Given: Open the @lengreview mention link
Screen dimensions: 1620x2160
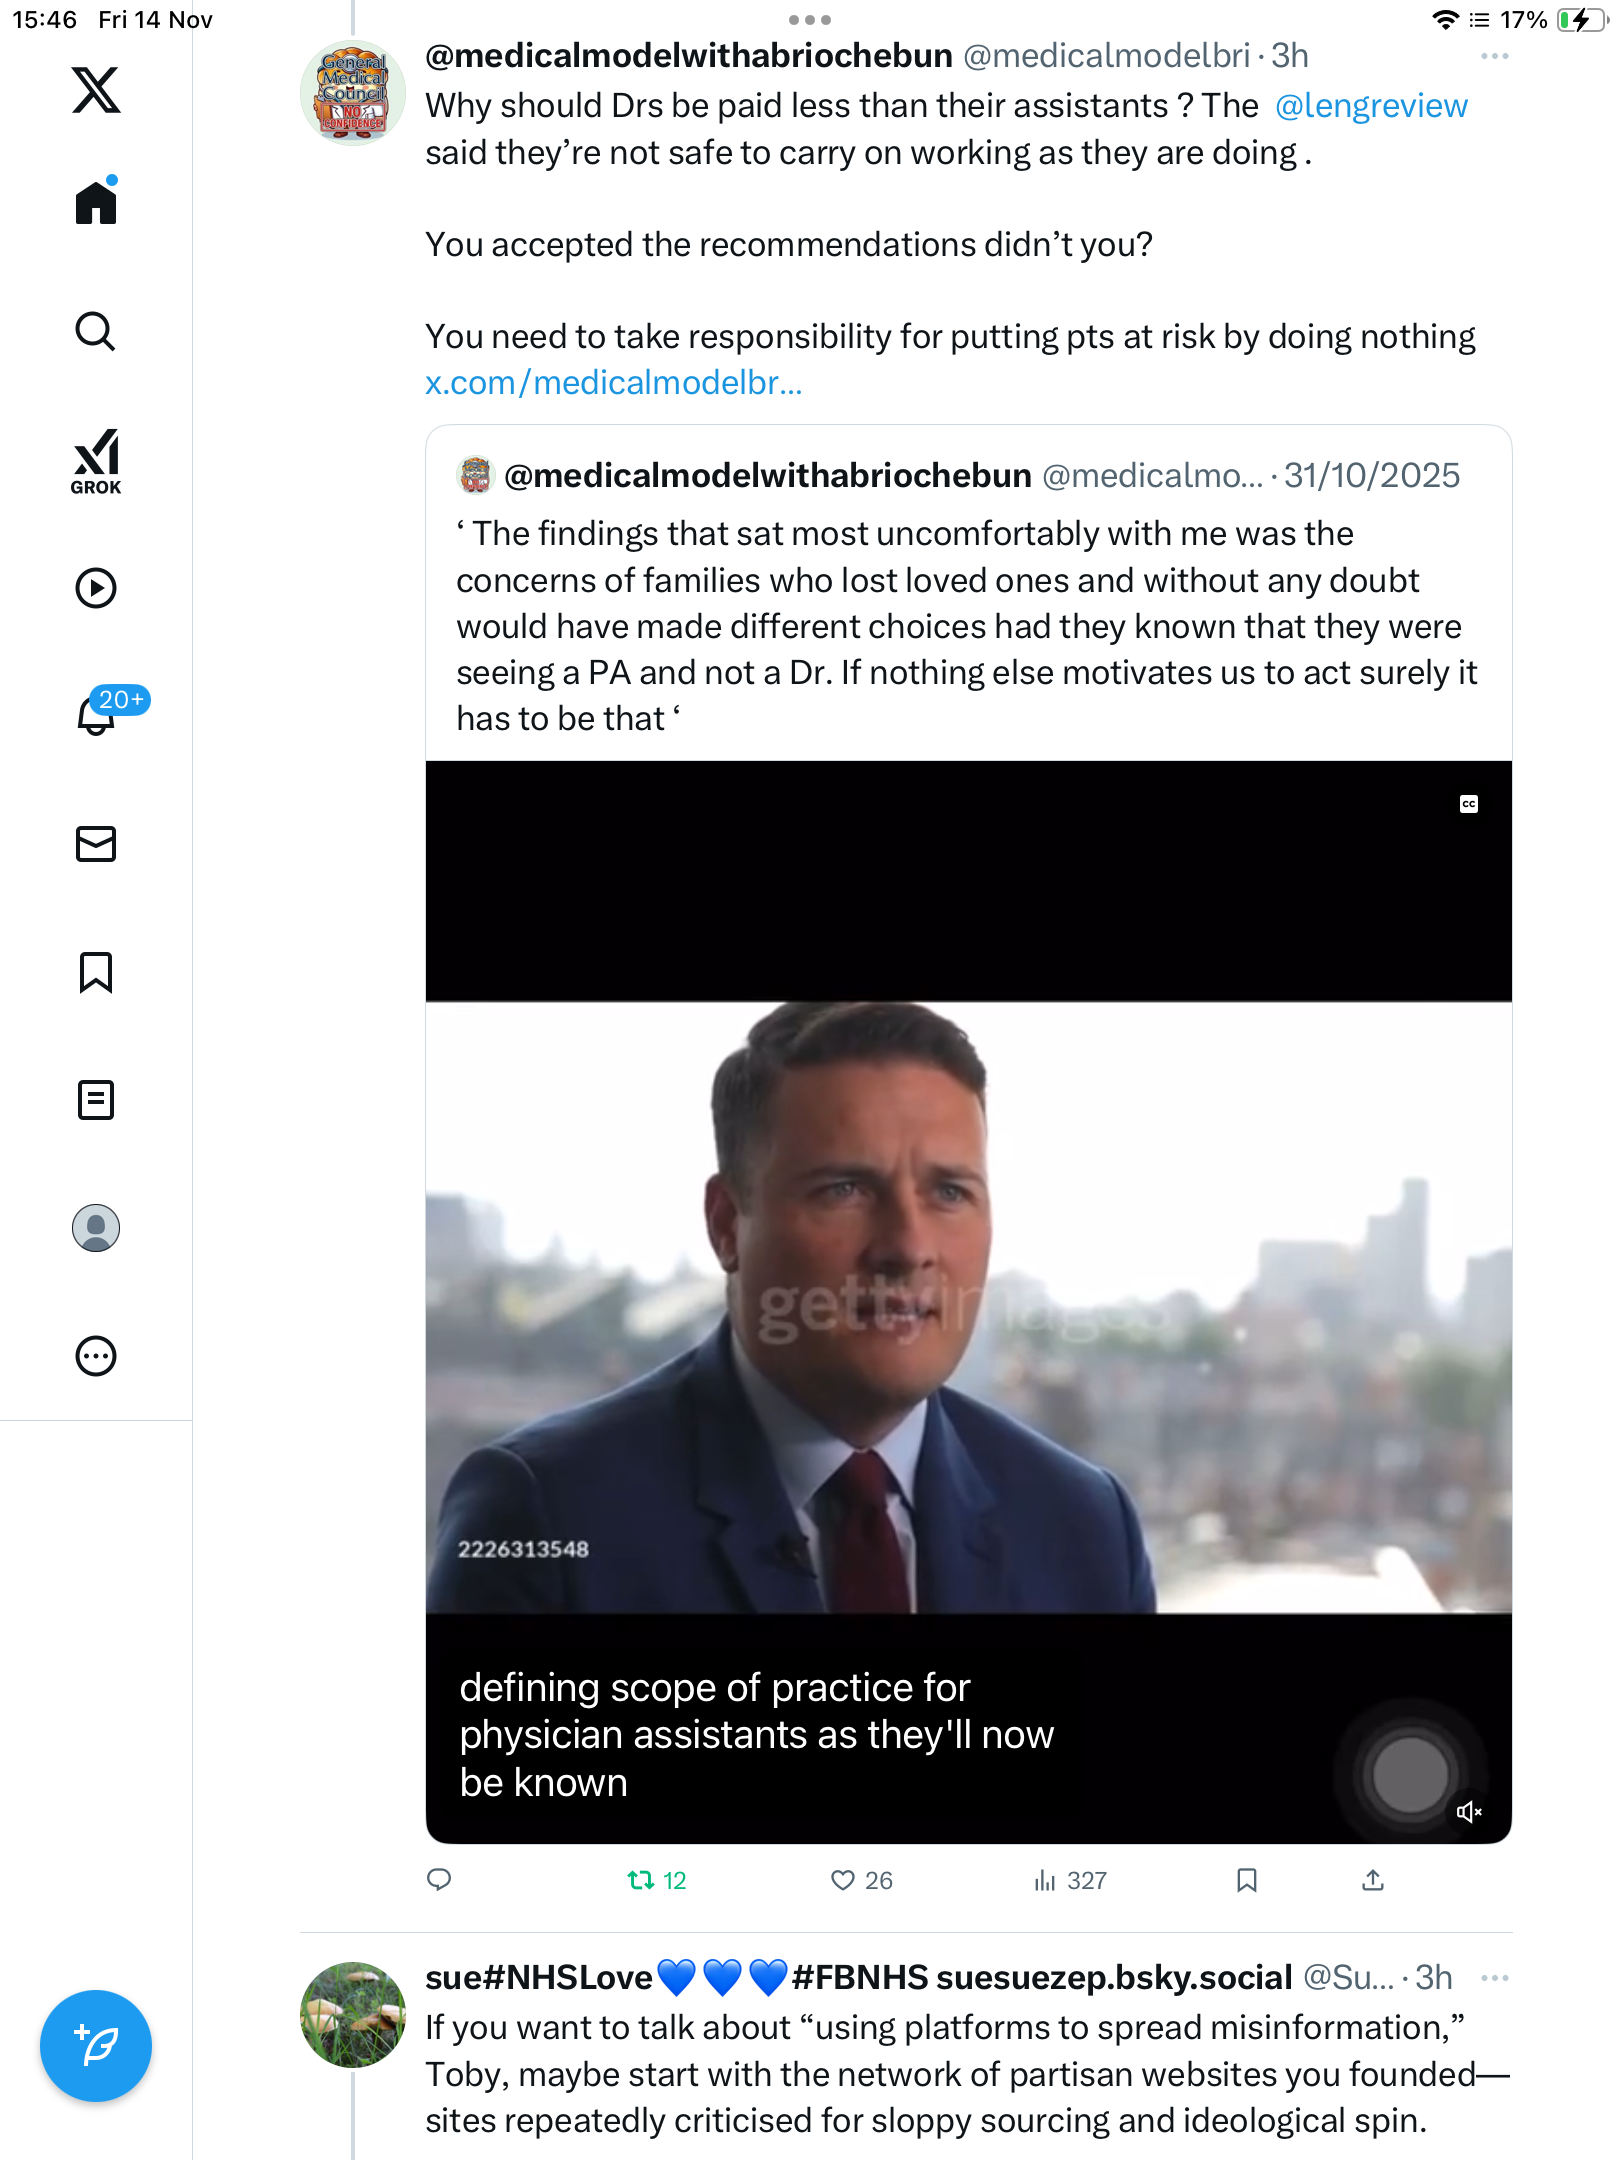Looking at the screenshot, I should coord(1371,106).
